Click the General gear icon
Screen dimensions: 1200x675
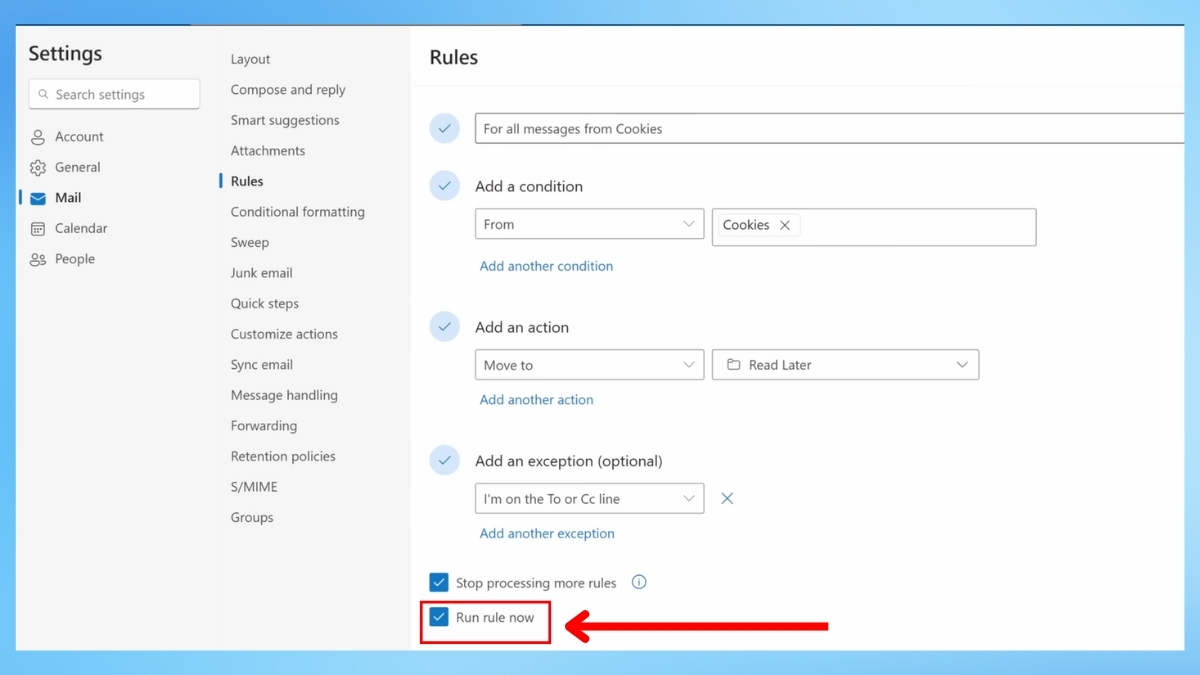pyautogui.click(x=38, y=168)
